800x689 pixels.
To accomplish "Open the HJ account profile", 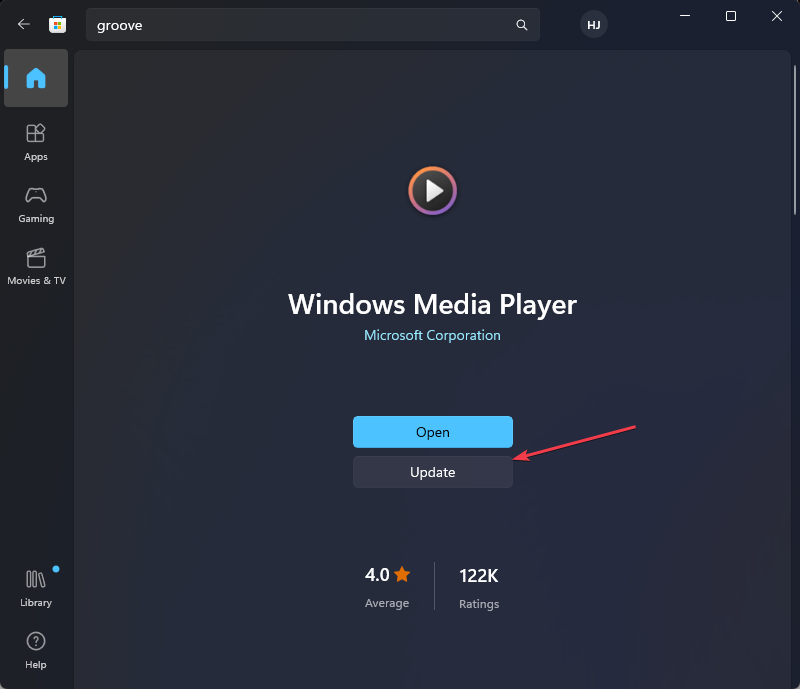I will pos(593,24).
